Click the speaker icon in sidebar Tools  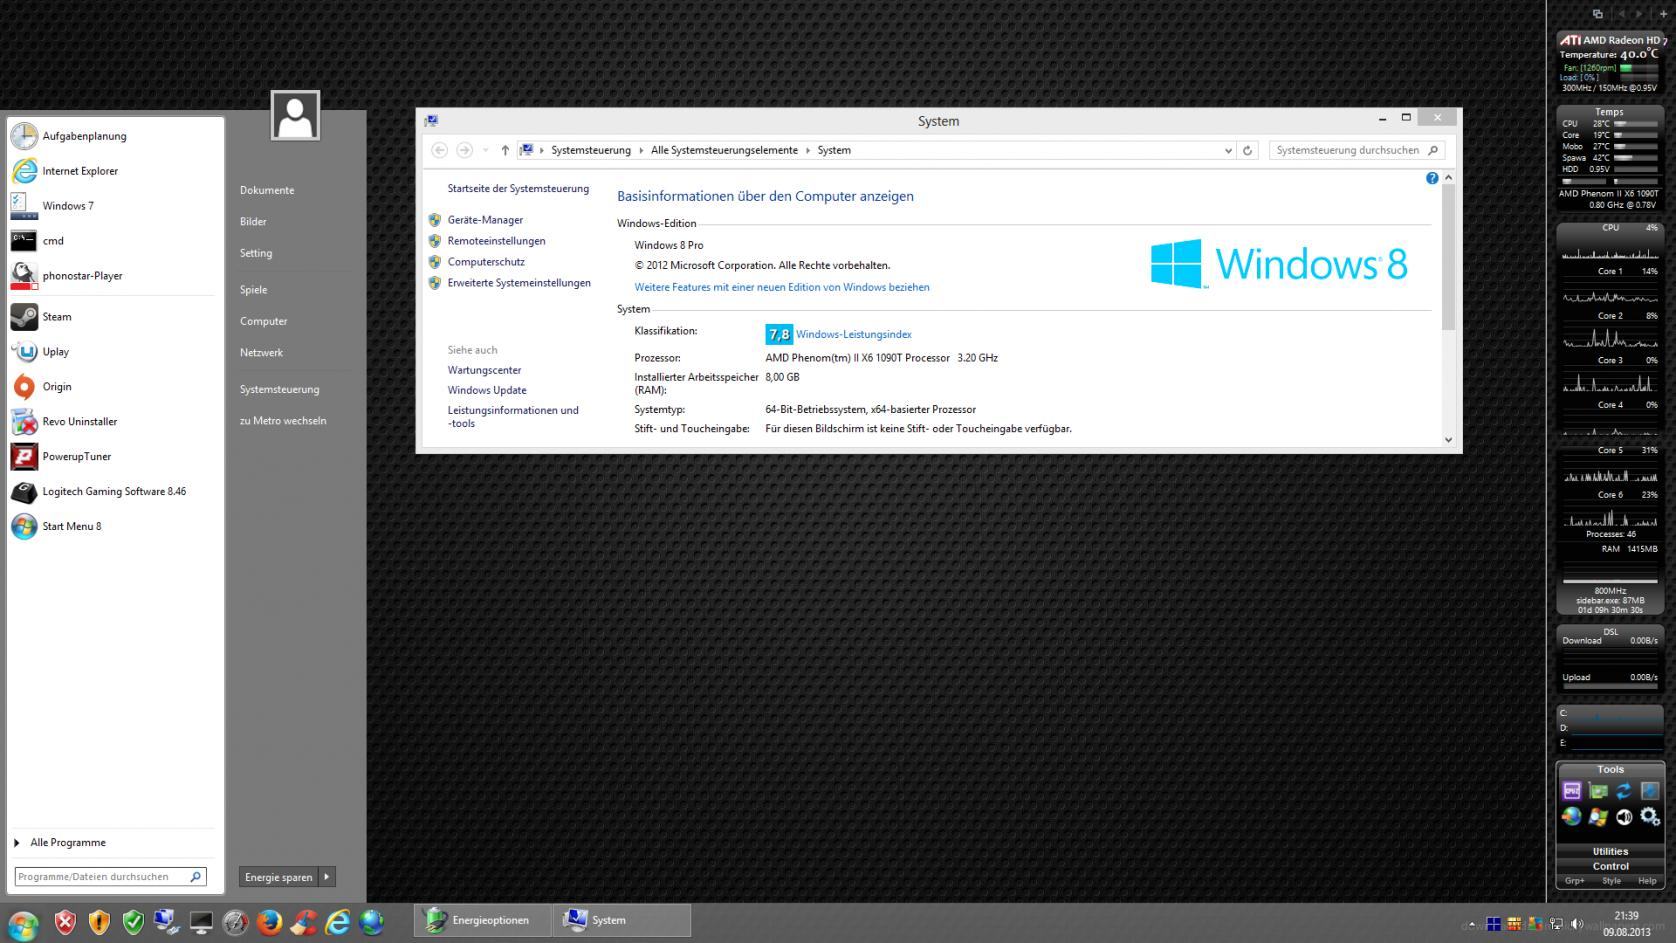coord(1624,817)
